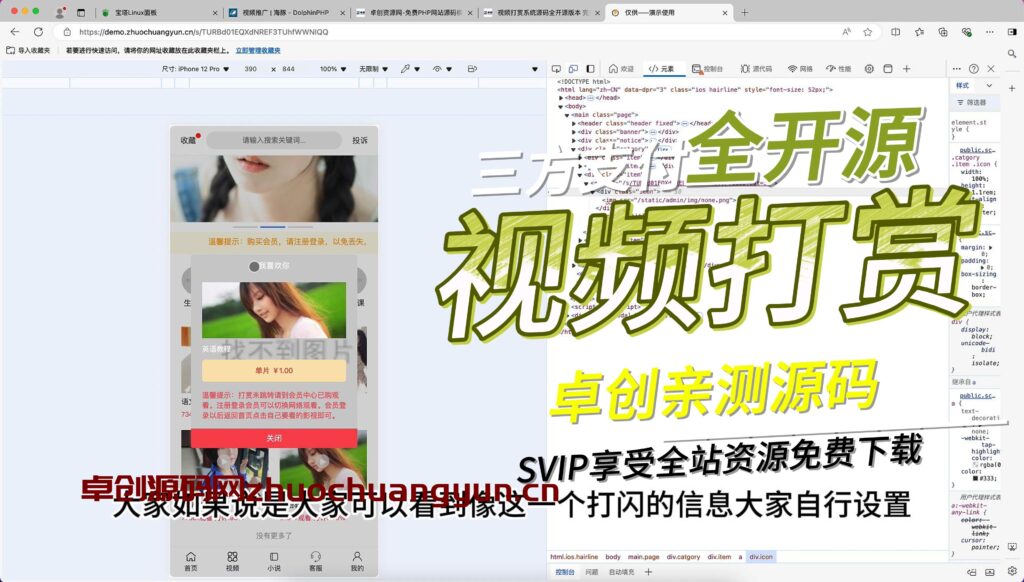Click the rotate device icon

click(472, 69)
